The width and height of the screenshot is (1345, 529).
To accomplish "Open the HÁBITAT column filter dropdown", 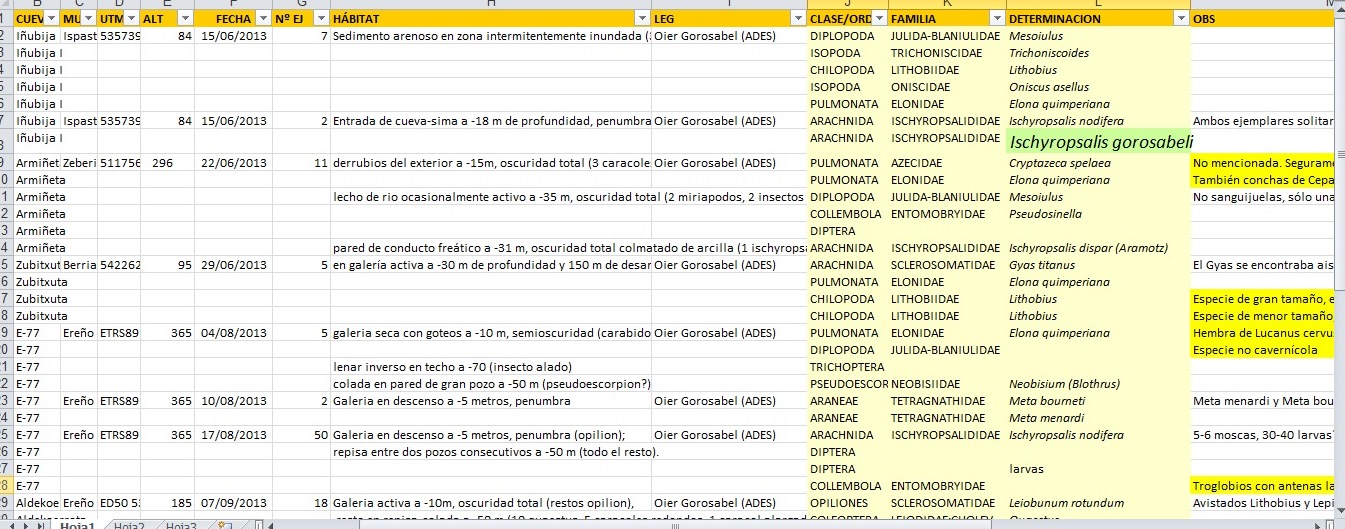I will click(640, 19).
